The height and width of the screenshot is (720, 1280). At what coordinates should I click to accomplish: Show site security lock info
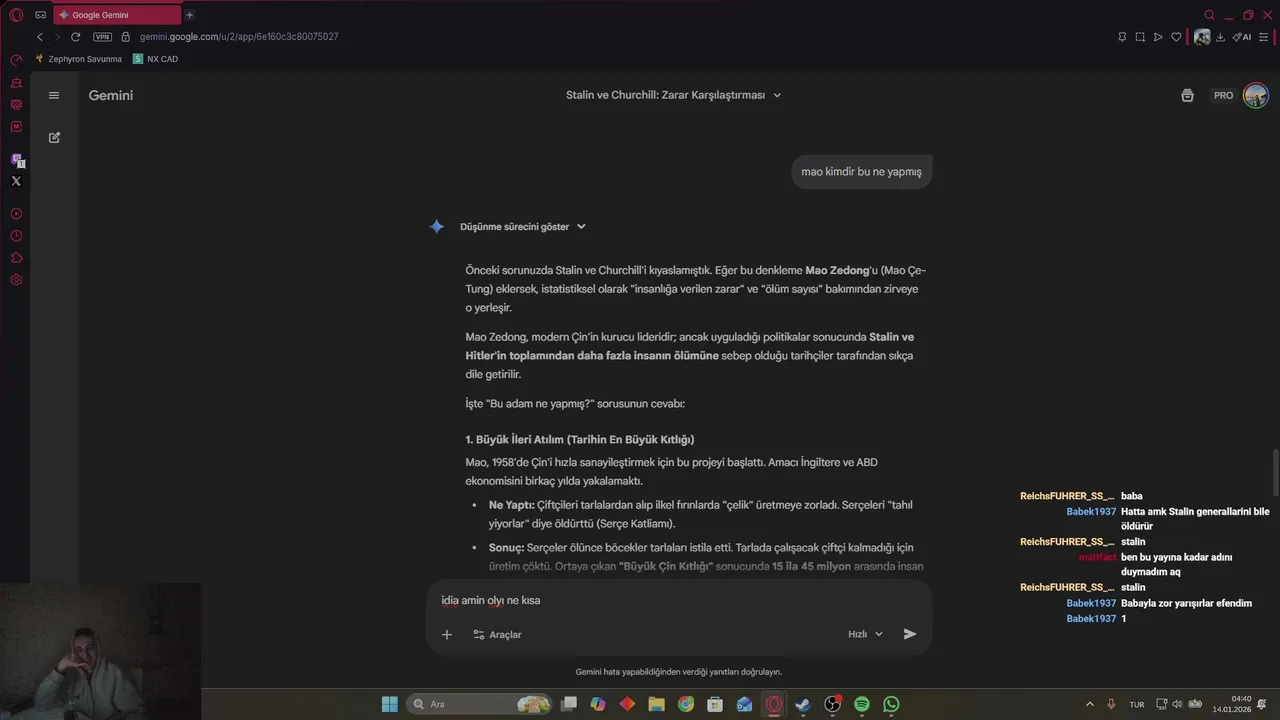coord(126,37)
